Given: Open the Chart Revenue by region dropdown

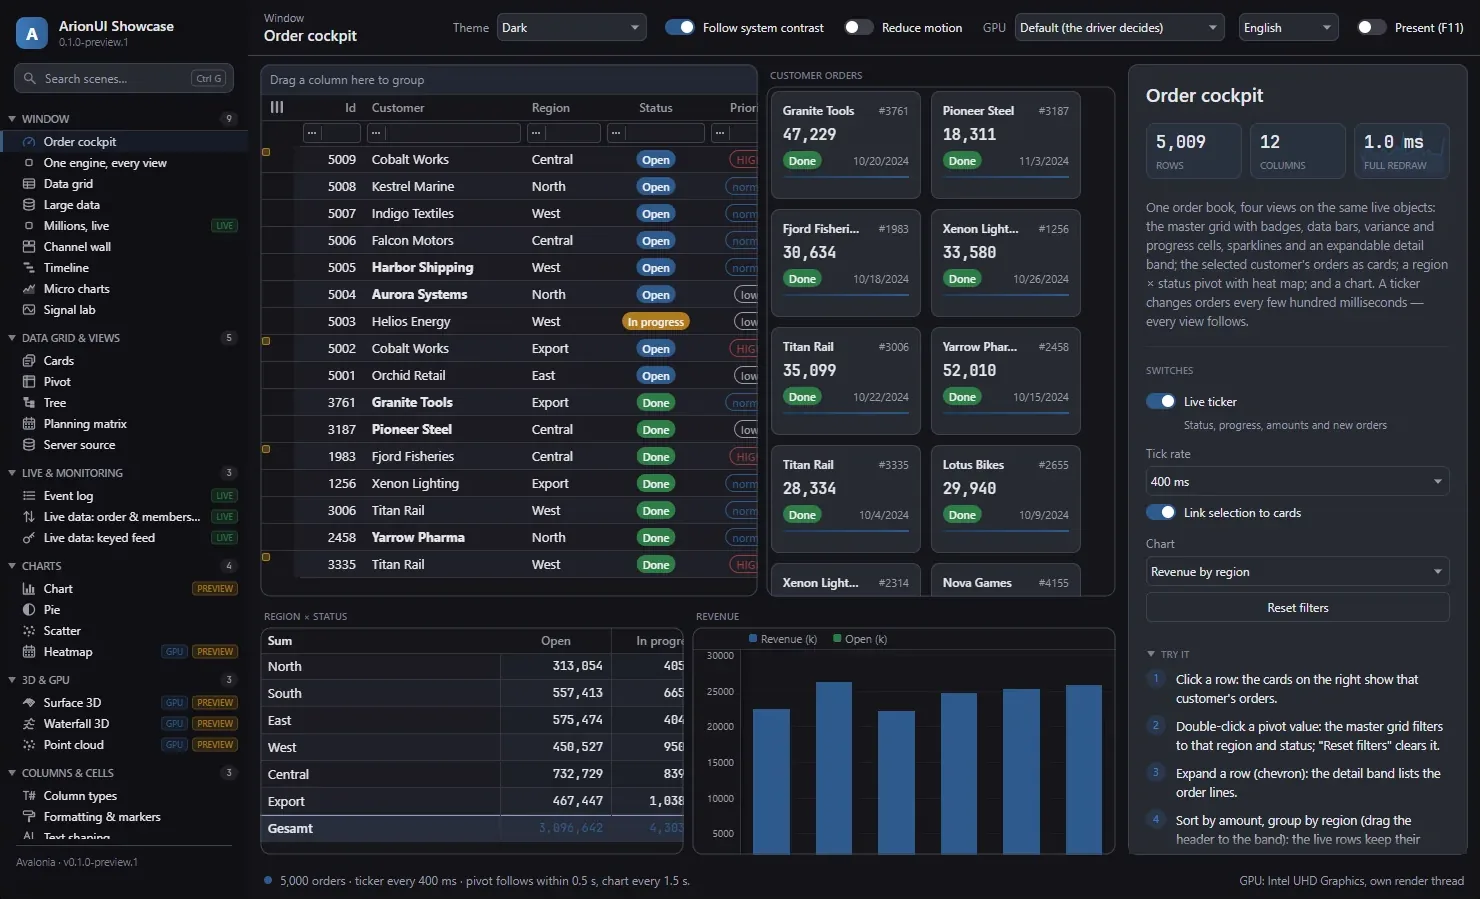Looking at the screenshot, I should [1298, 571].
